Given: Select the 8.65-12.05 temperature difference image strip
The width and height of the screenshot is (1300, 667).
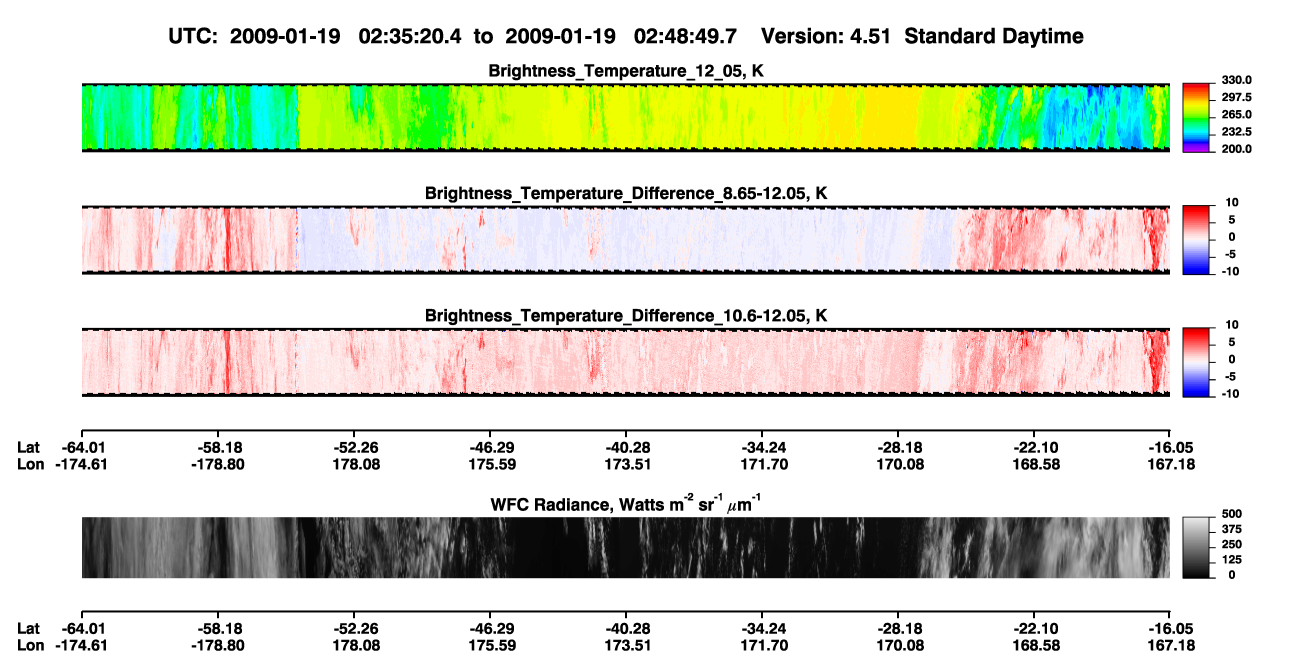Looking at the screenshot, I should [625, 239].
